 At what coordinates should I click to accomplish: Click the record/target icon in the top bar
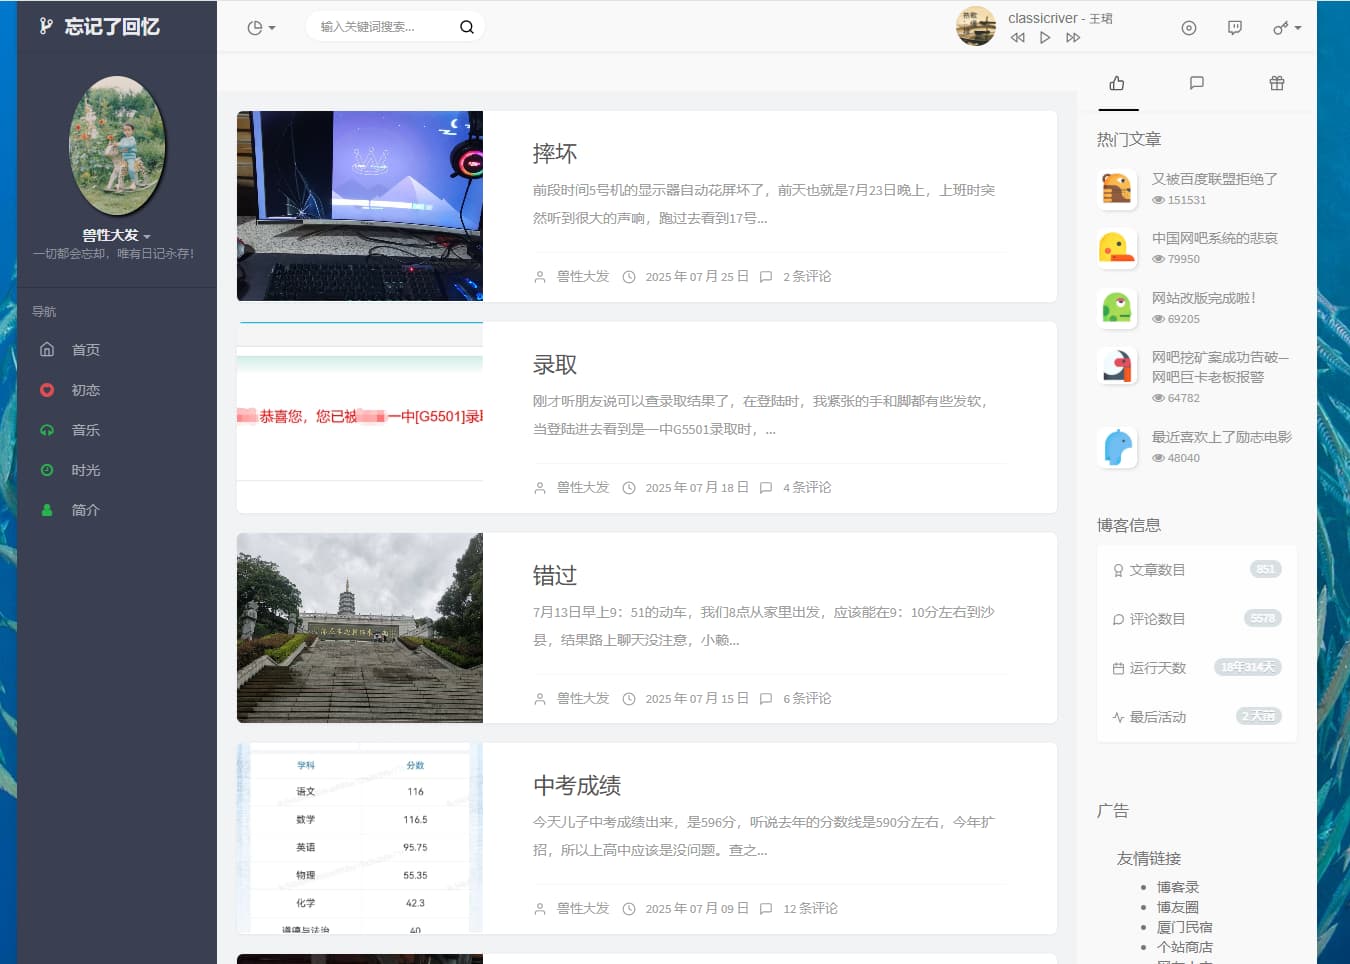1189,28
